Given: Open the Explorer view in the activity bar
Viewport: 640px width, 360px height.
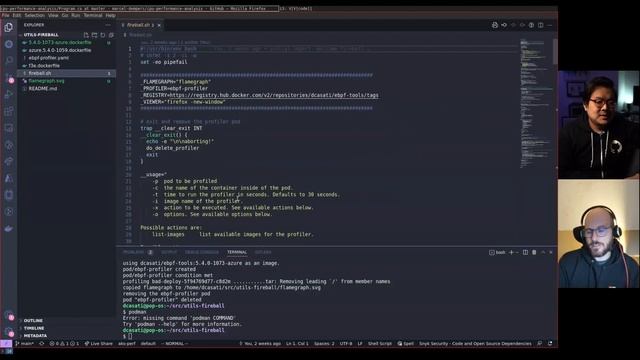Looking at the screenshot, I should [x=9, y=27].
